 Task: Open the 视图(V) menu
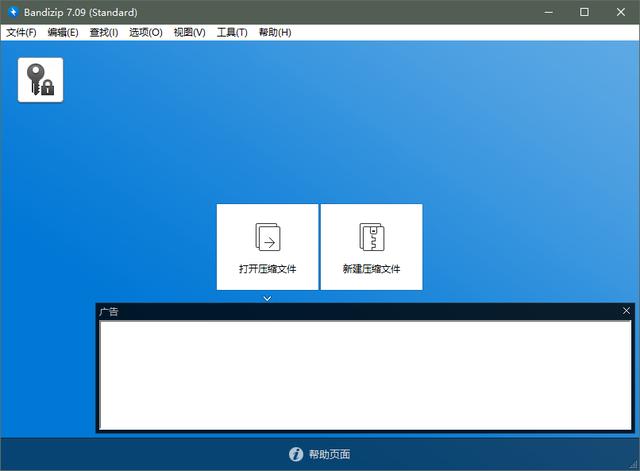pos(189,33)
